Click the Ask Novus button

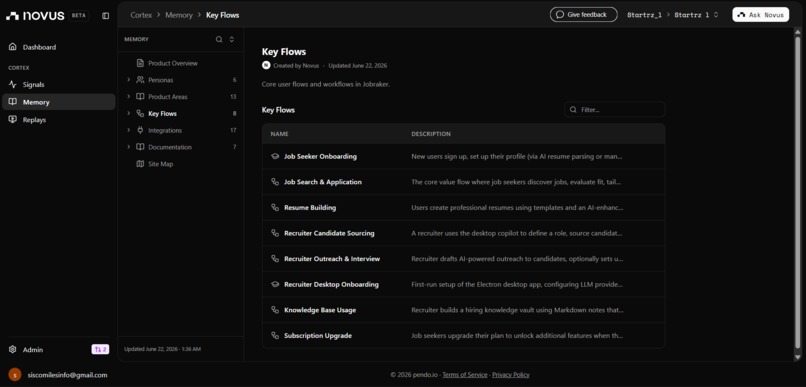(761, 14)
